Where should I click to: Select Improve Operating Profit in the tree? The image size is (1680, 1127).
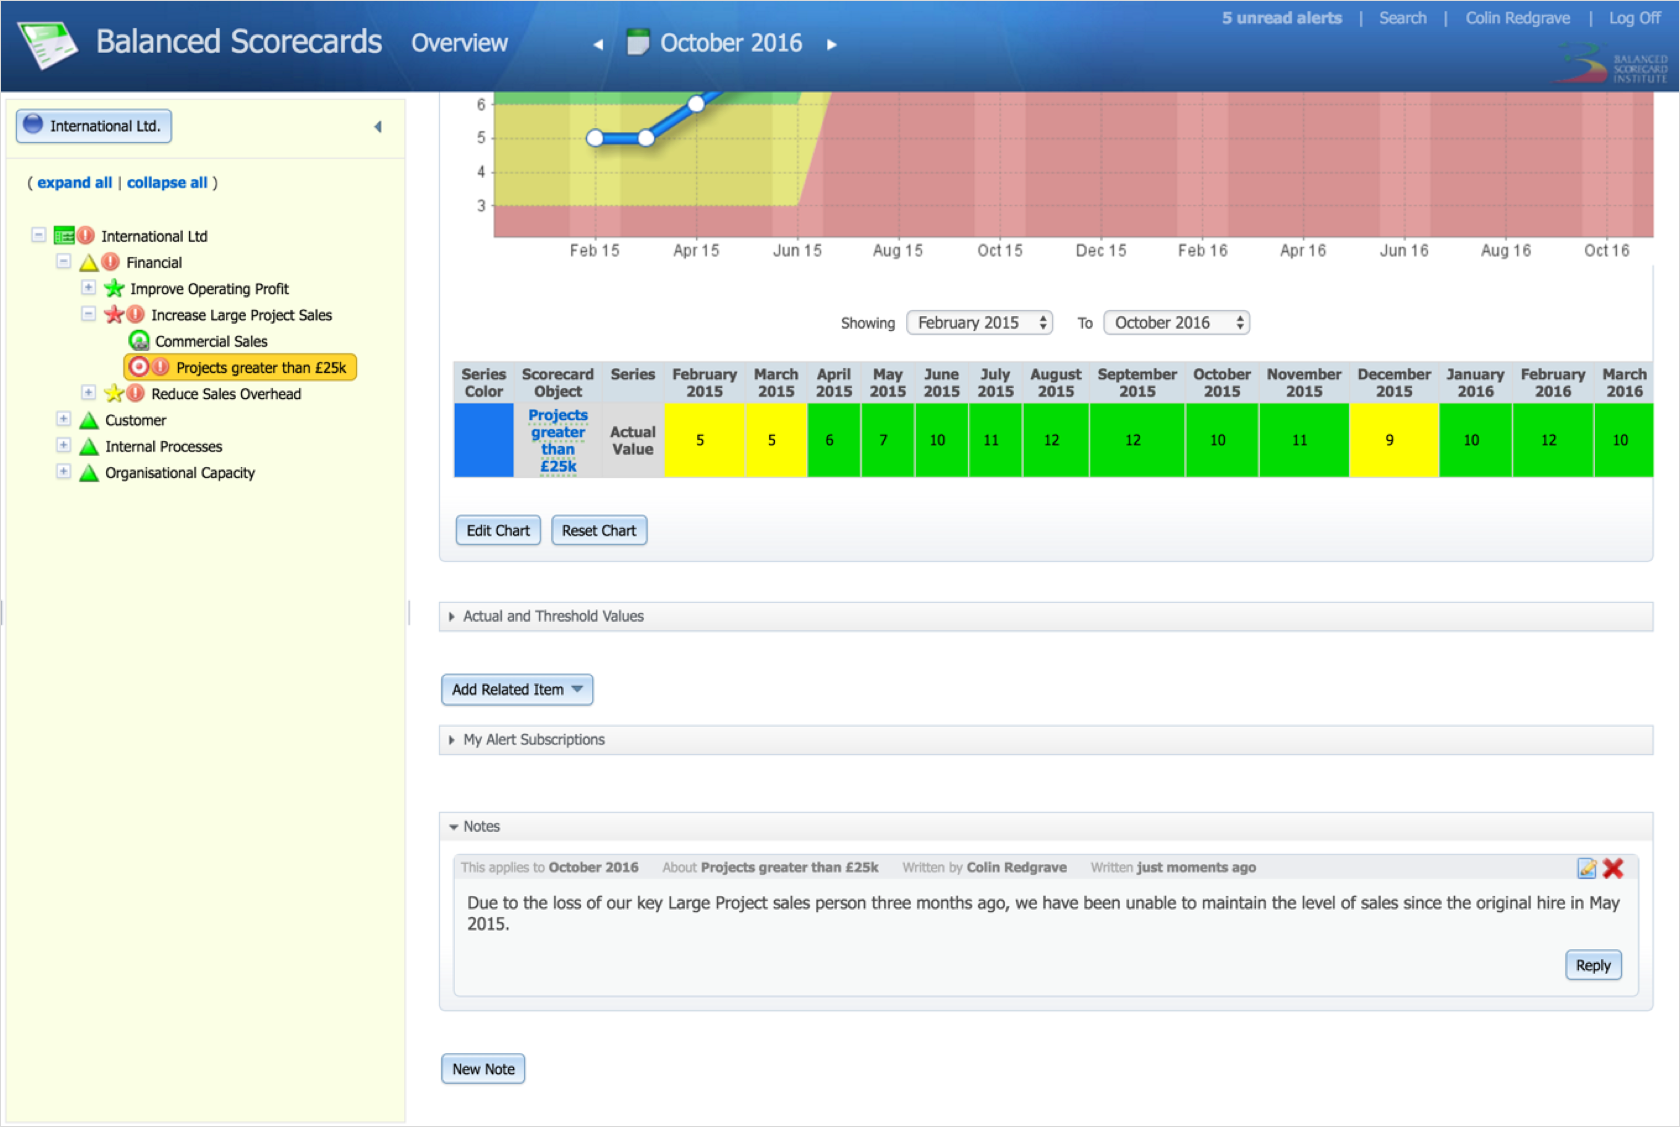coord(209,289)
